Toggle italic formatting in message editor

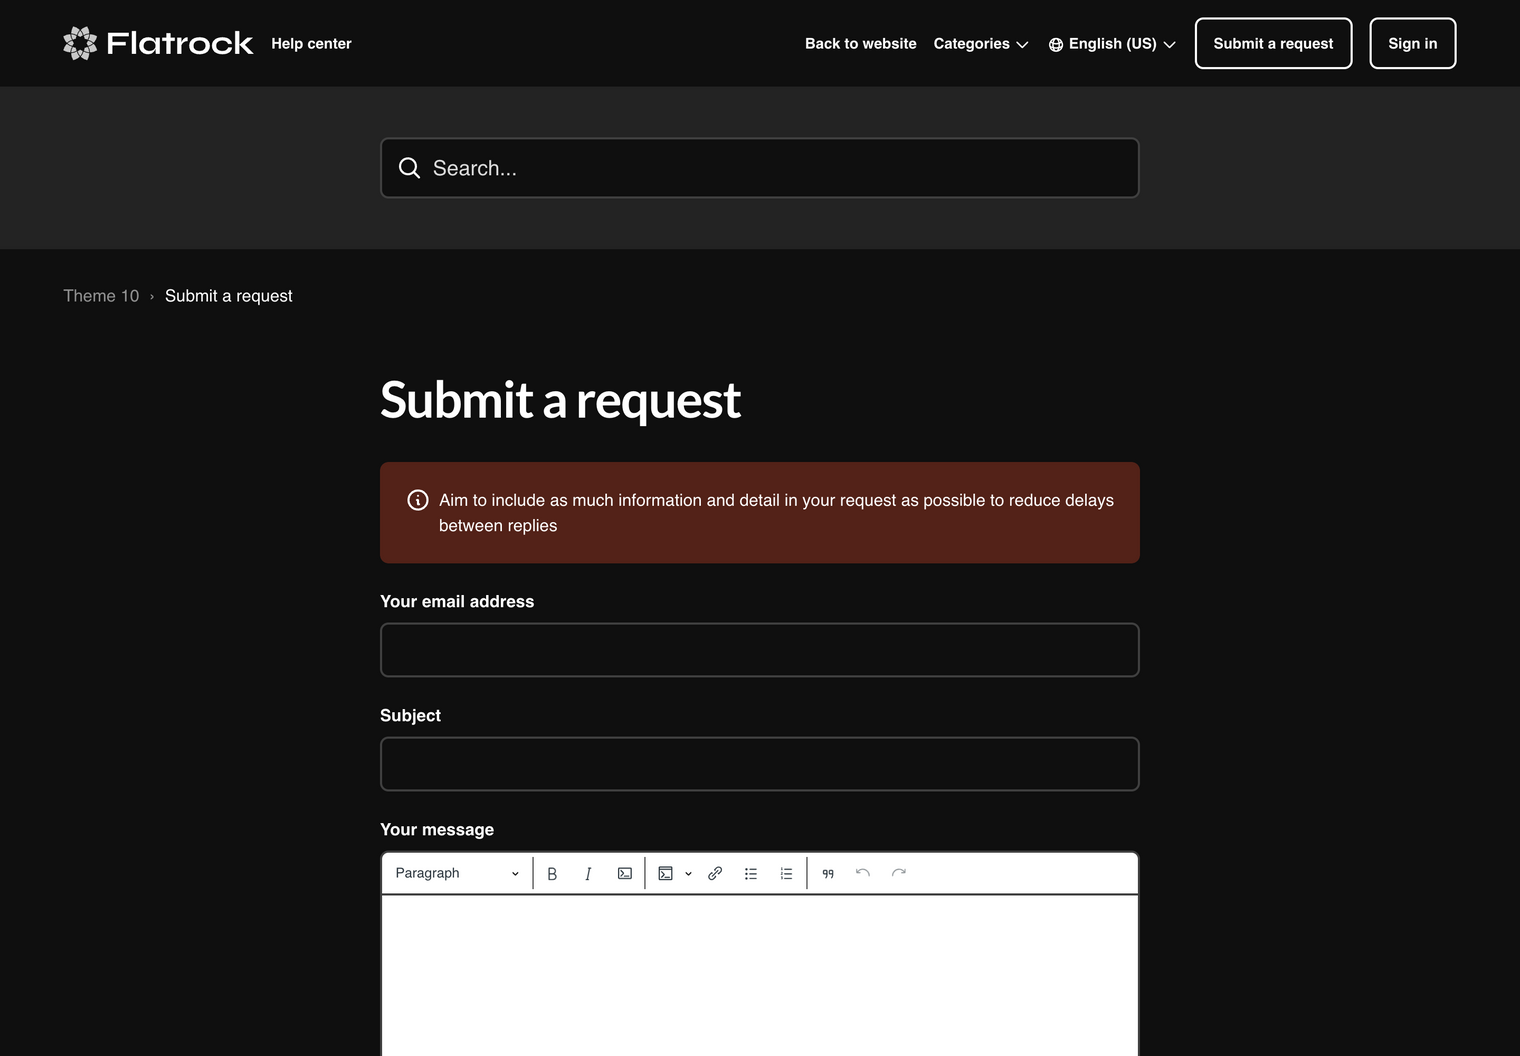(588, 874)
